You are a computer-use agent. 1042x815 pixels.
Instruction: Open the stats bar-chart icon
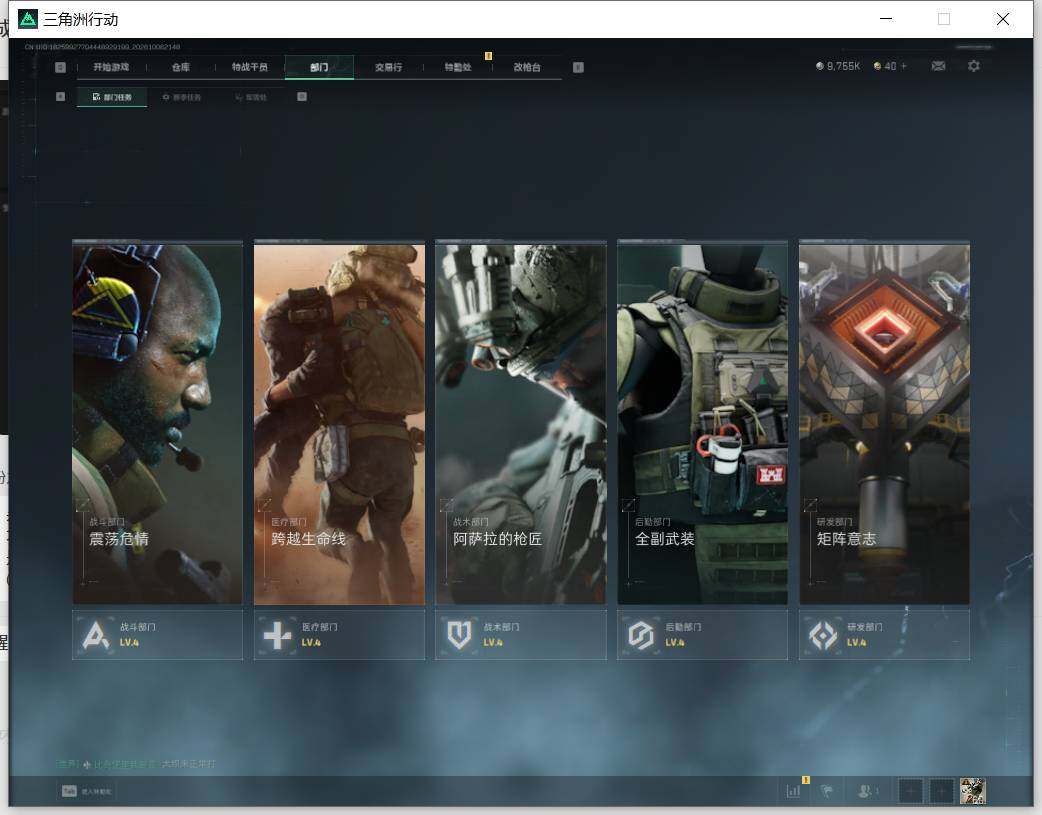click(793, 791)
